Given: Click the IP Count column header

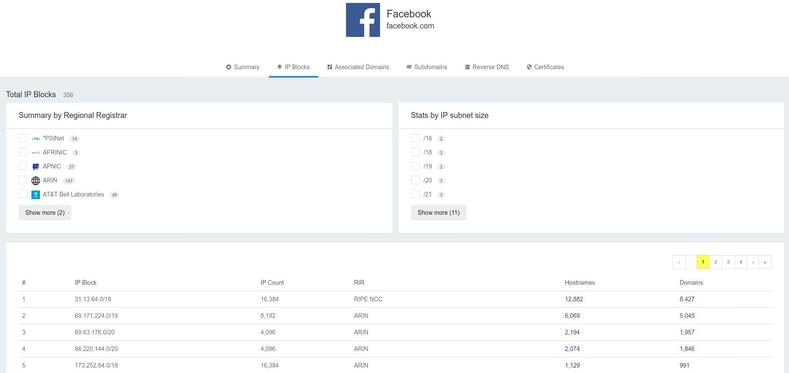Looking at the screenshot, I should click(272, 282).
